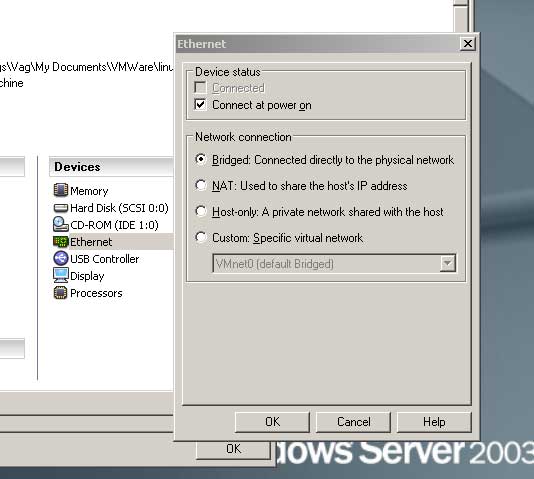Click the Display monitor icon

[61, 275]
